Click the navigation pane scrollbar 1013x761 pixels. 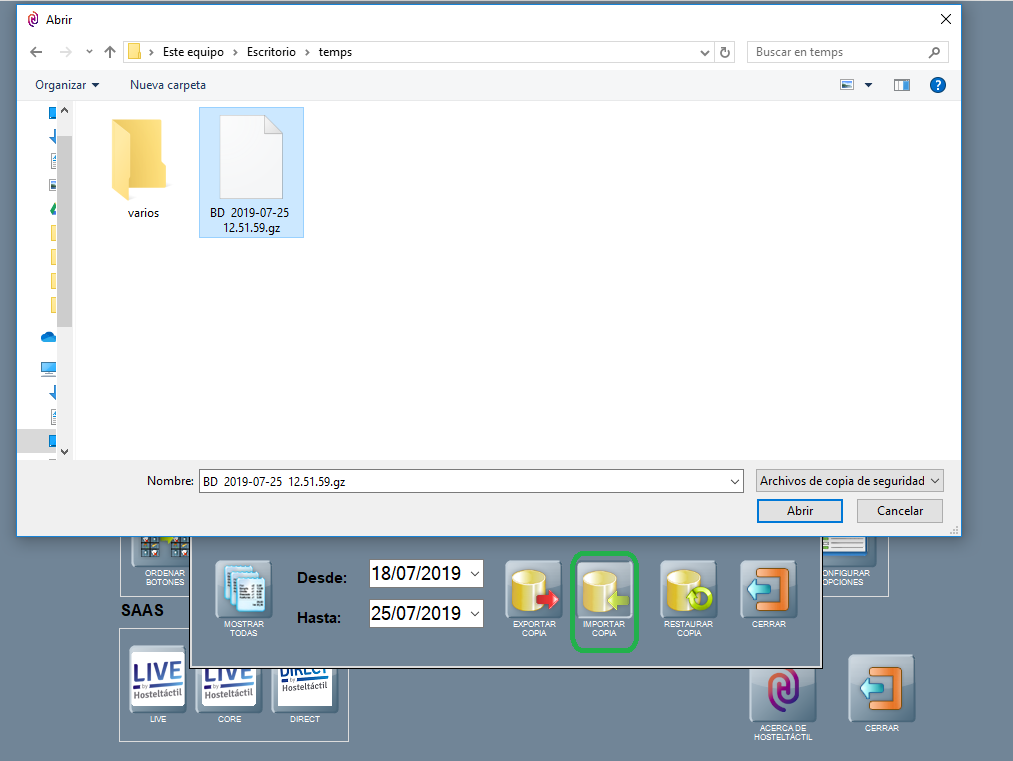pyautogui.click(x=65, y=230)
